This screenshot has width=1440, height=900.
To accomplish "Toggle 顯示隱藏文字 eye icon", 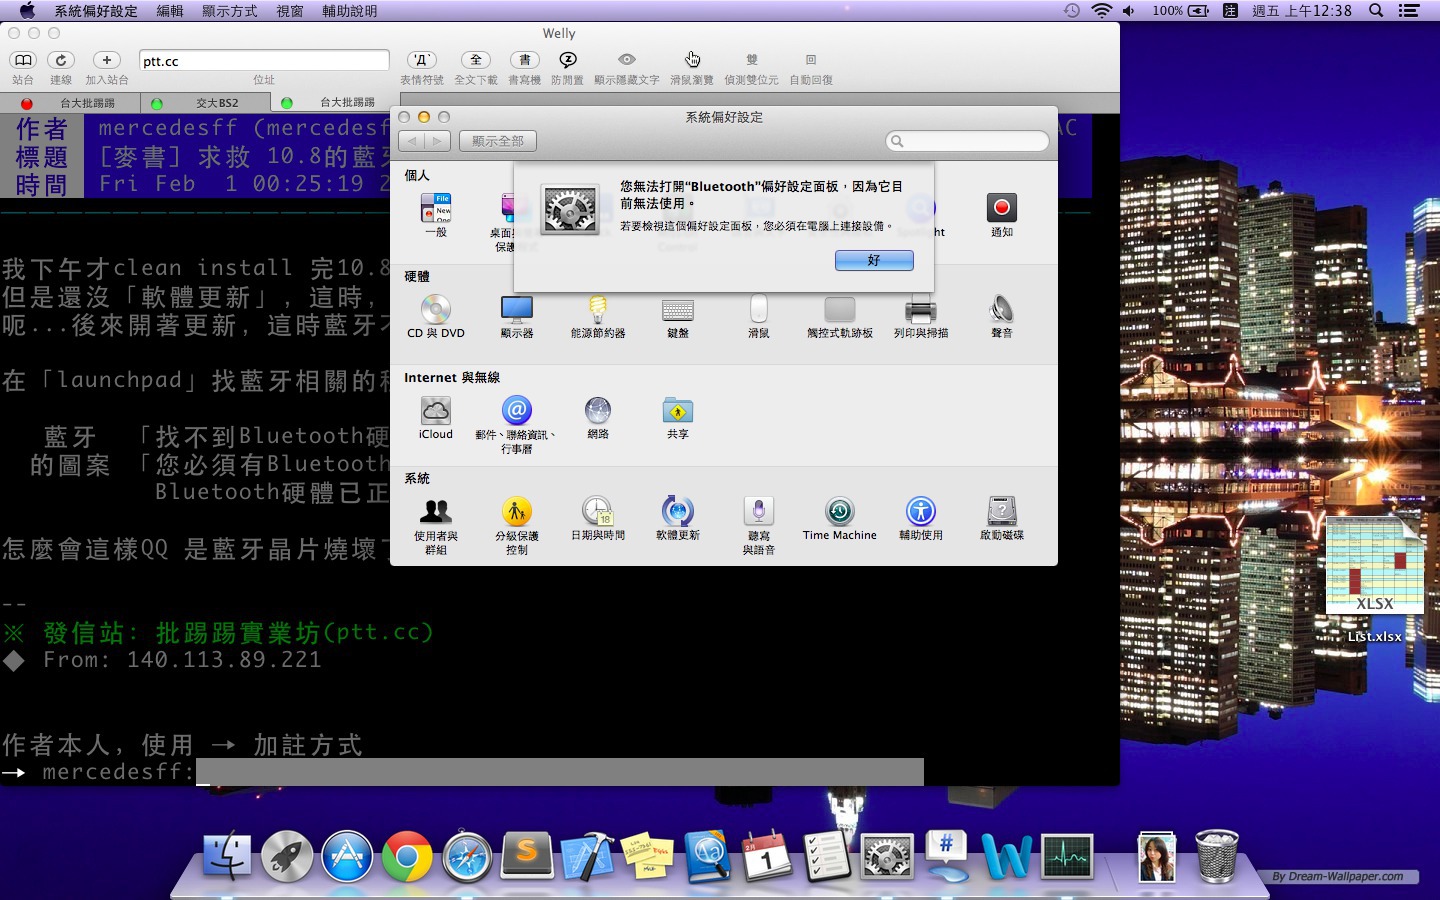I will point(627,60).
